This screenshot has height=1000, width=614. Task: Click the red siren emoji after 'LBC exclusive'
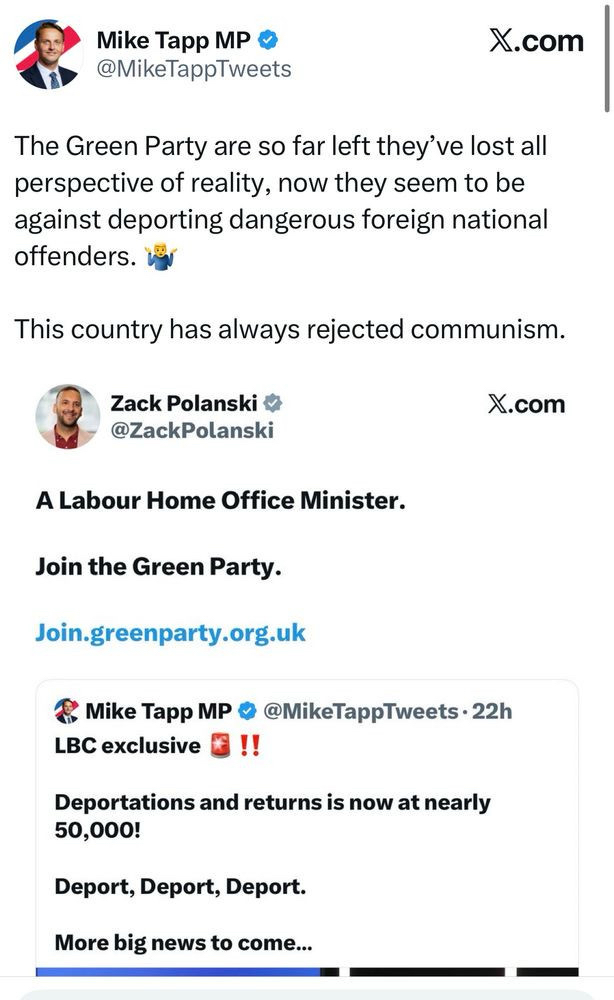(222, 746)
